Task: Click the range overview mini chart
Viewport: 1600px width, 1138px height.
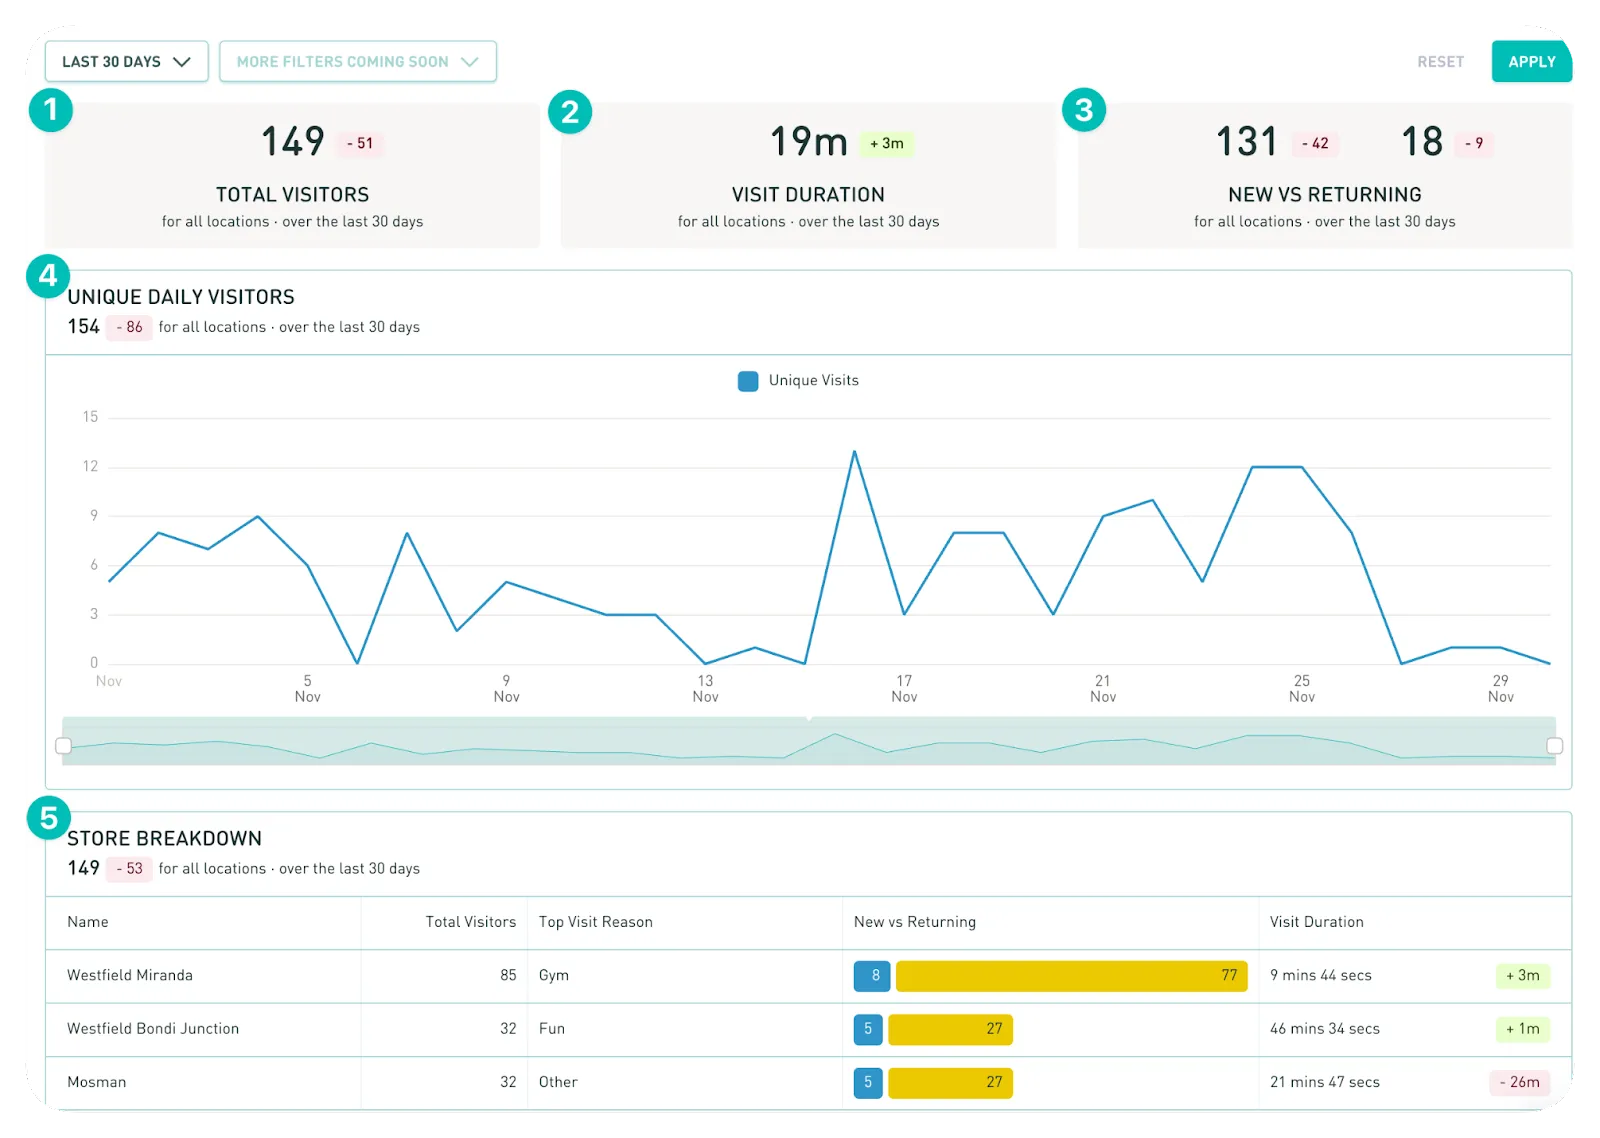Action: pos(808,741)
